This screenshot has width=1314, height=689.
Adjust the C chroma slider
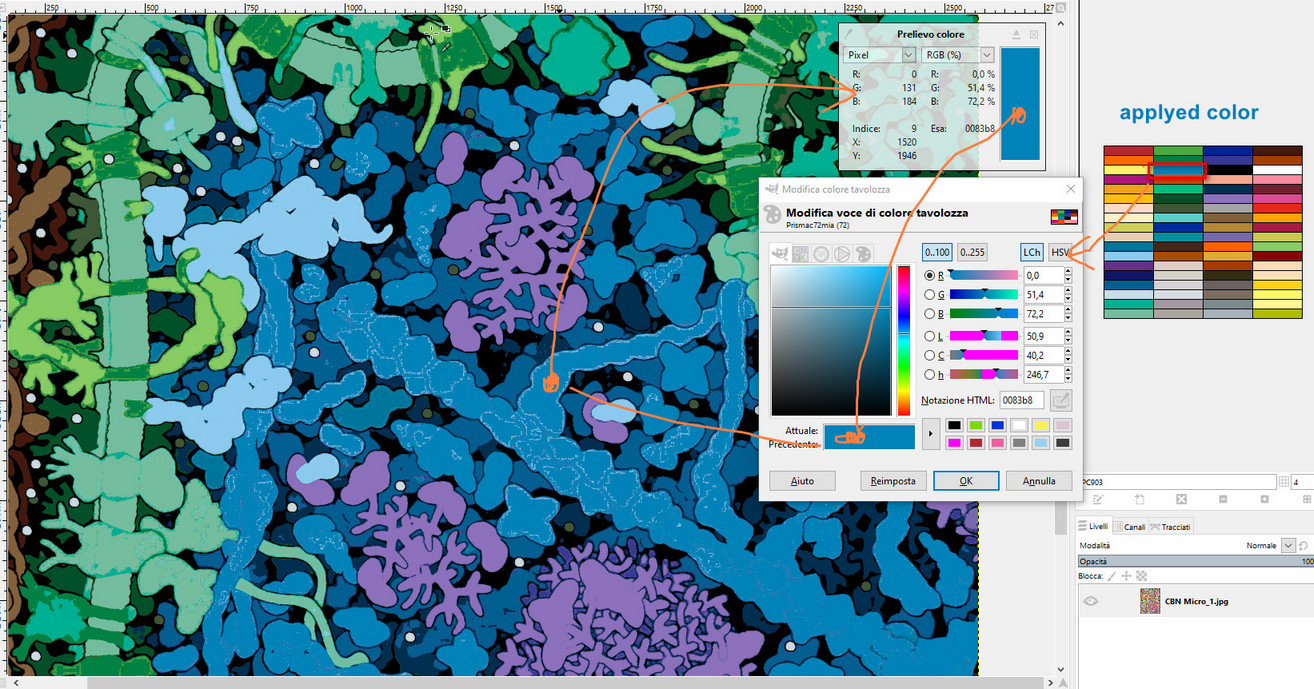click(983, 355)
